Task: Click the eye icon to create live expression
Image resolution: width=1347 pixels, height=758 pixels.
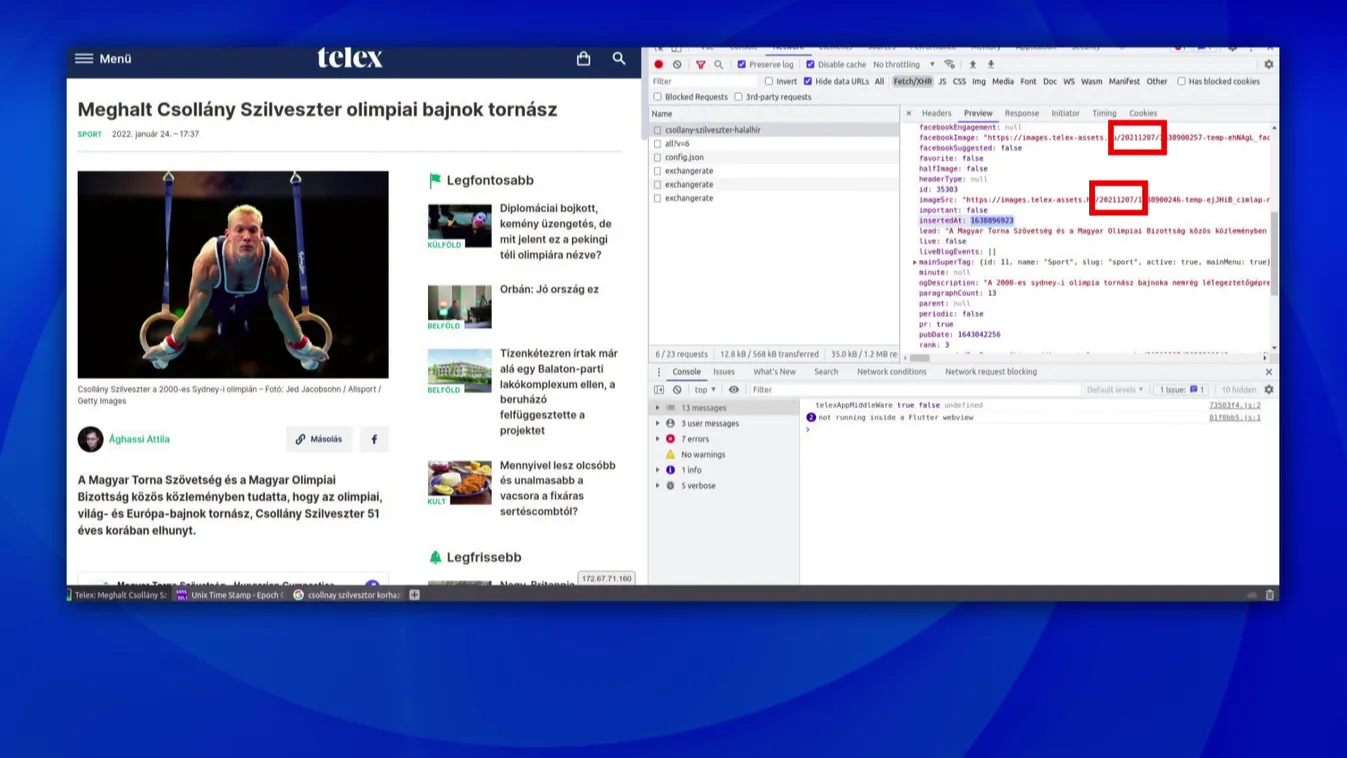Action: pos(734,389)
